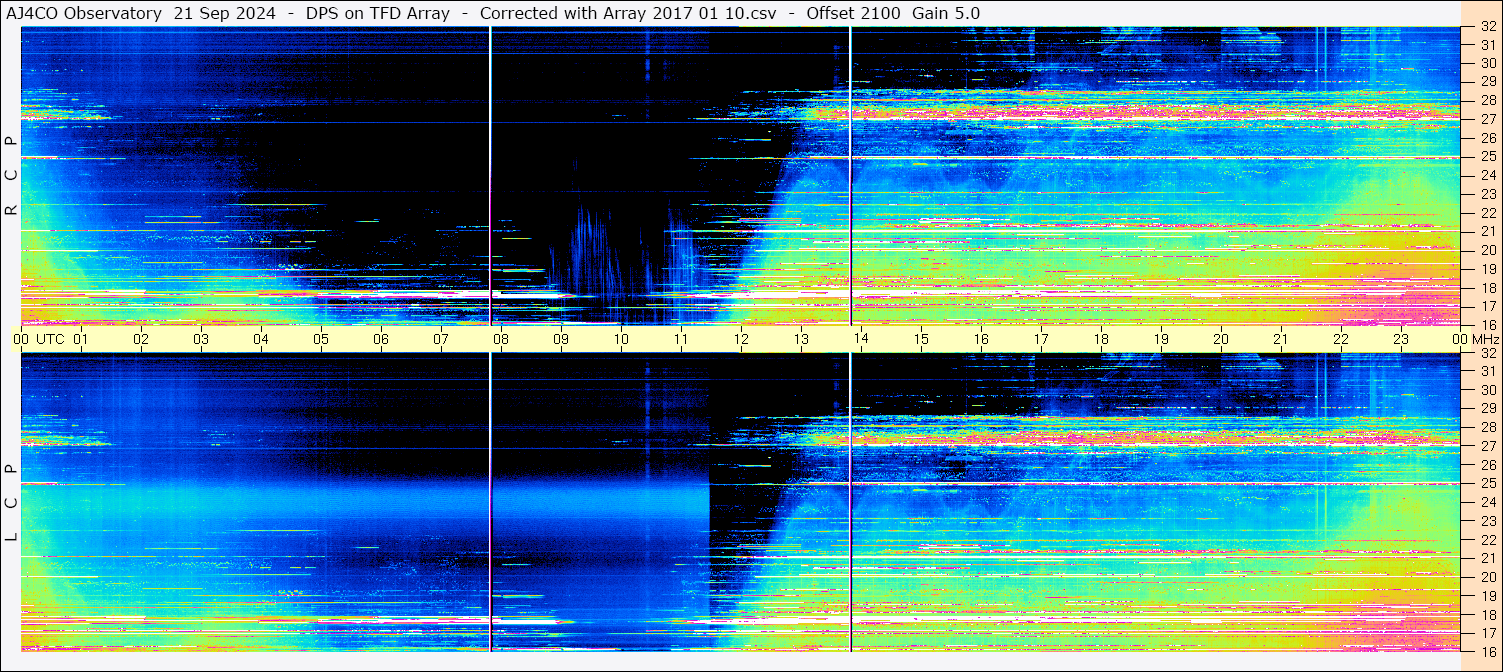Select the 25 MHz label in RCP panel

[x=1488, y=157]
